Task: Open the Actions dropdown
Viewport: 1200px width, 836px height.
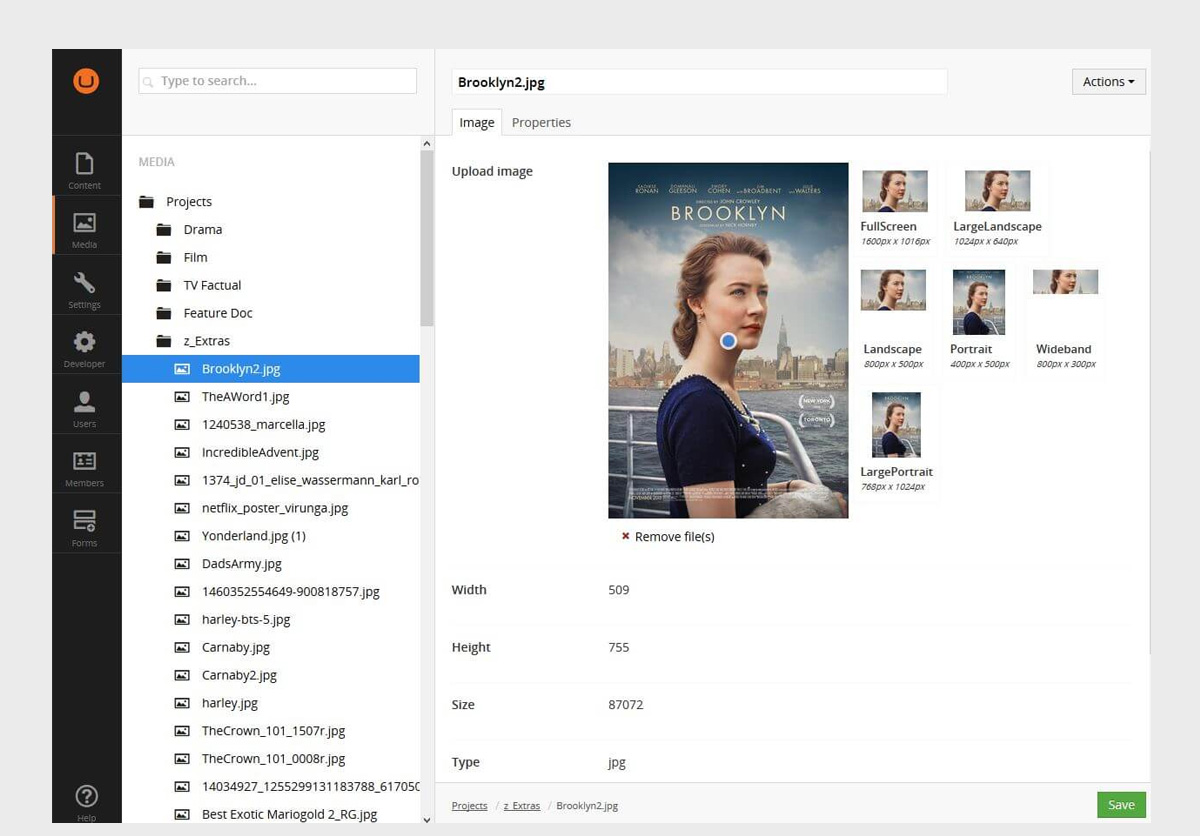Action: click(x=1108, y=82)
